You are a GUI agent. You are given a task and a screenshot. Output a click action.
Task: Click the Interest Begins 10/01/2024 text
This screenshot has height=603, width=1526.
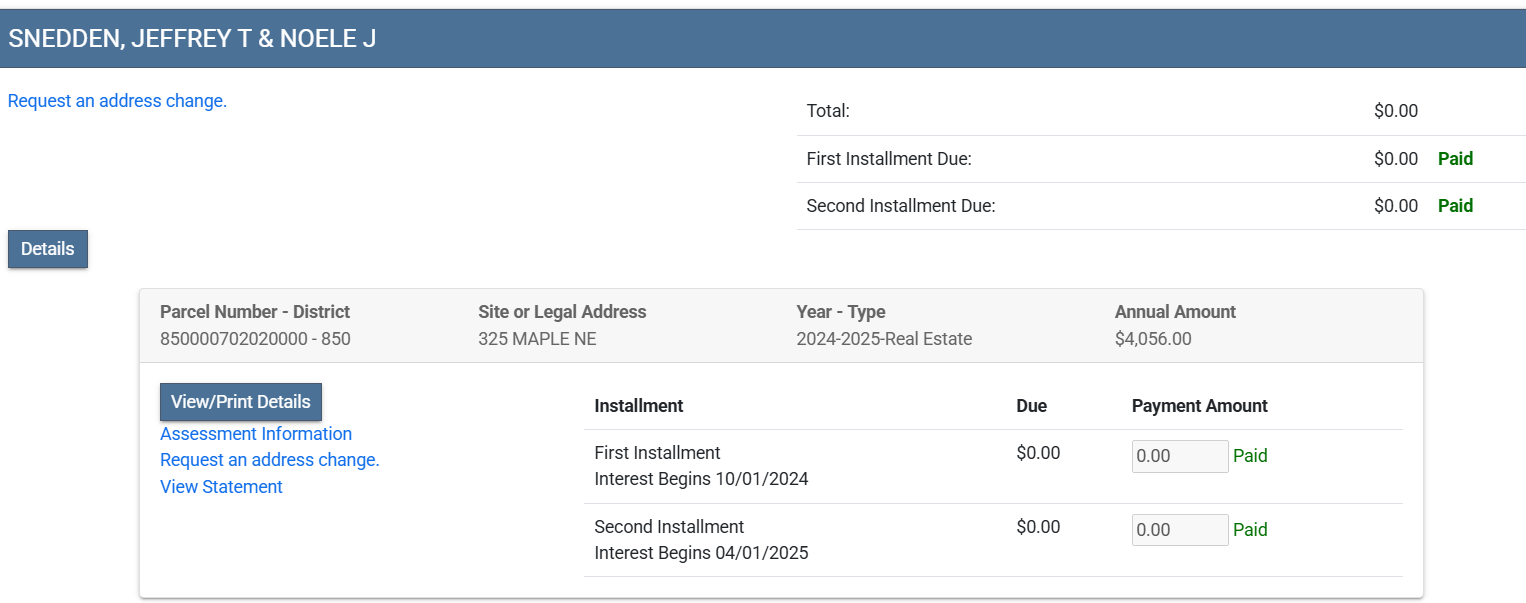(x=701, y=479)
